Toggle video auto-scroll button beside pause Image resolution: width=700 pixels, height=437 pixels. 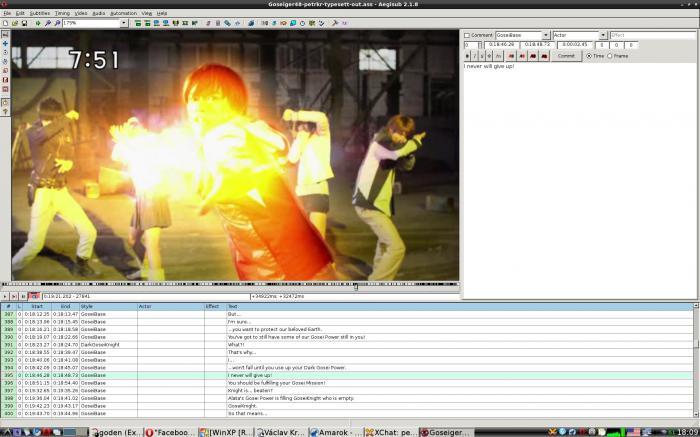34,296
